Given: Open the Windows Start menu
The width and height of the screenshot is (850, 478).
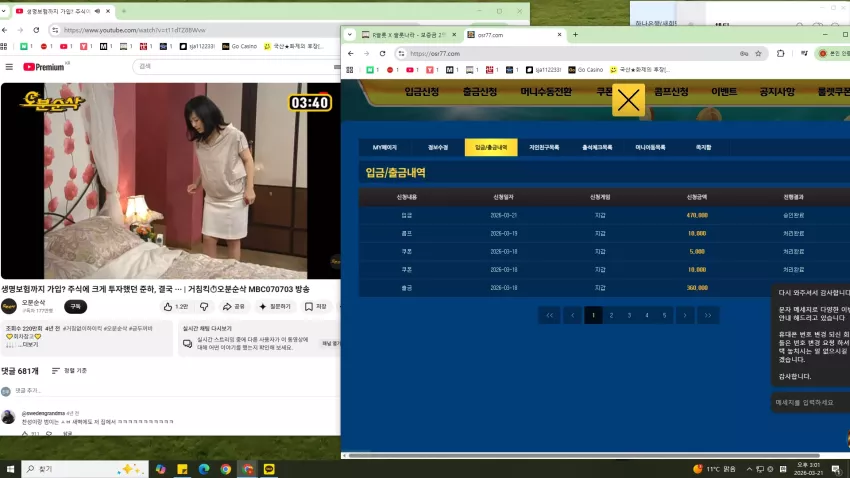Looking at the screenshot, I should pos(10,469).
